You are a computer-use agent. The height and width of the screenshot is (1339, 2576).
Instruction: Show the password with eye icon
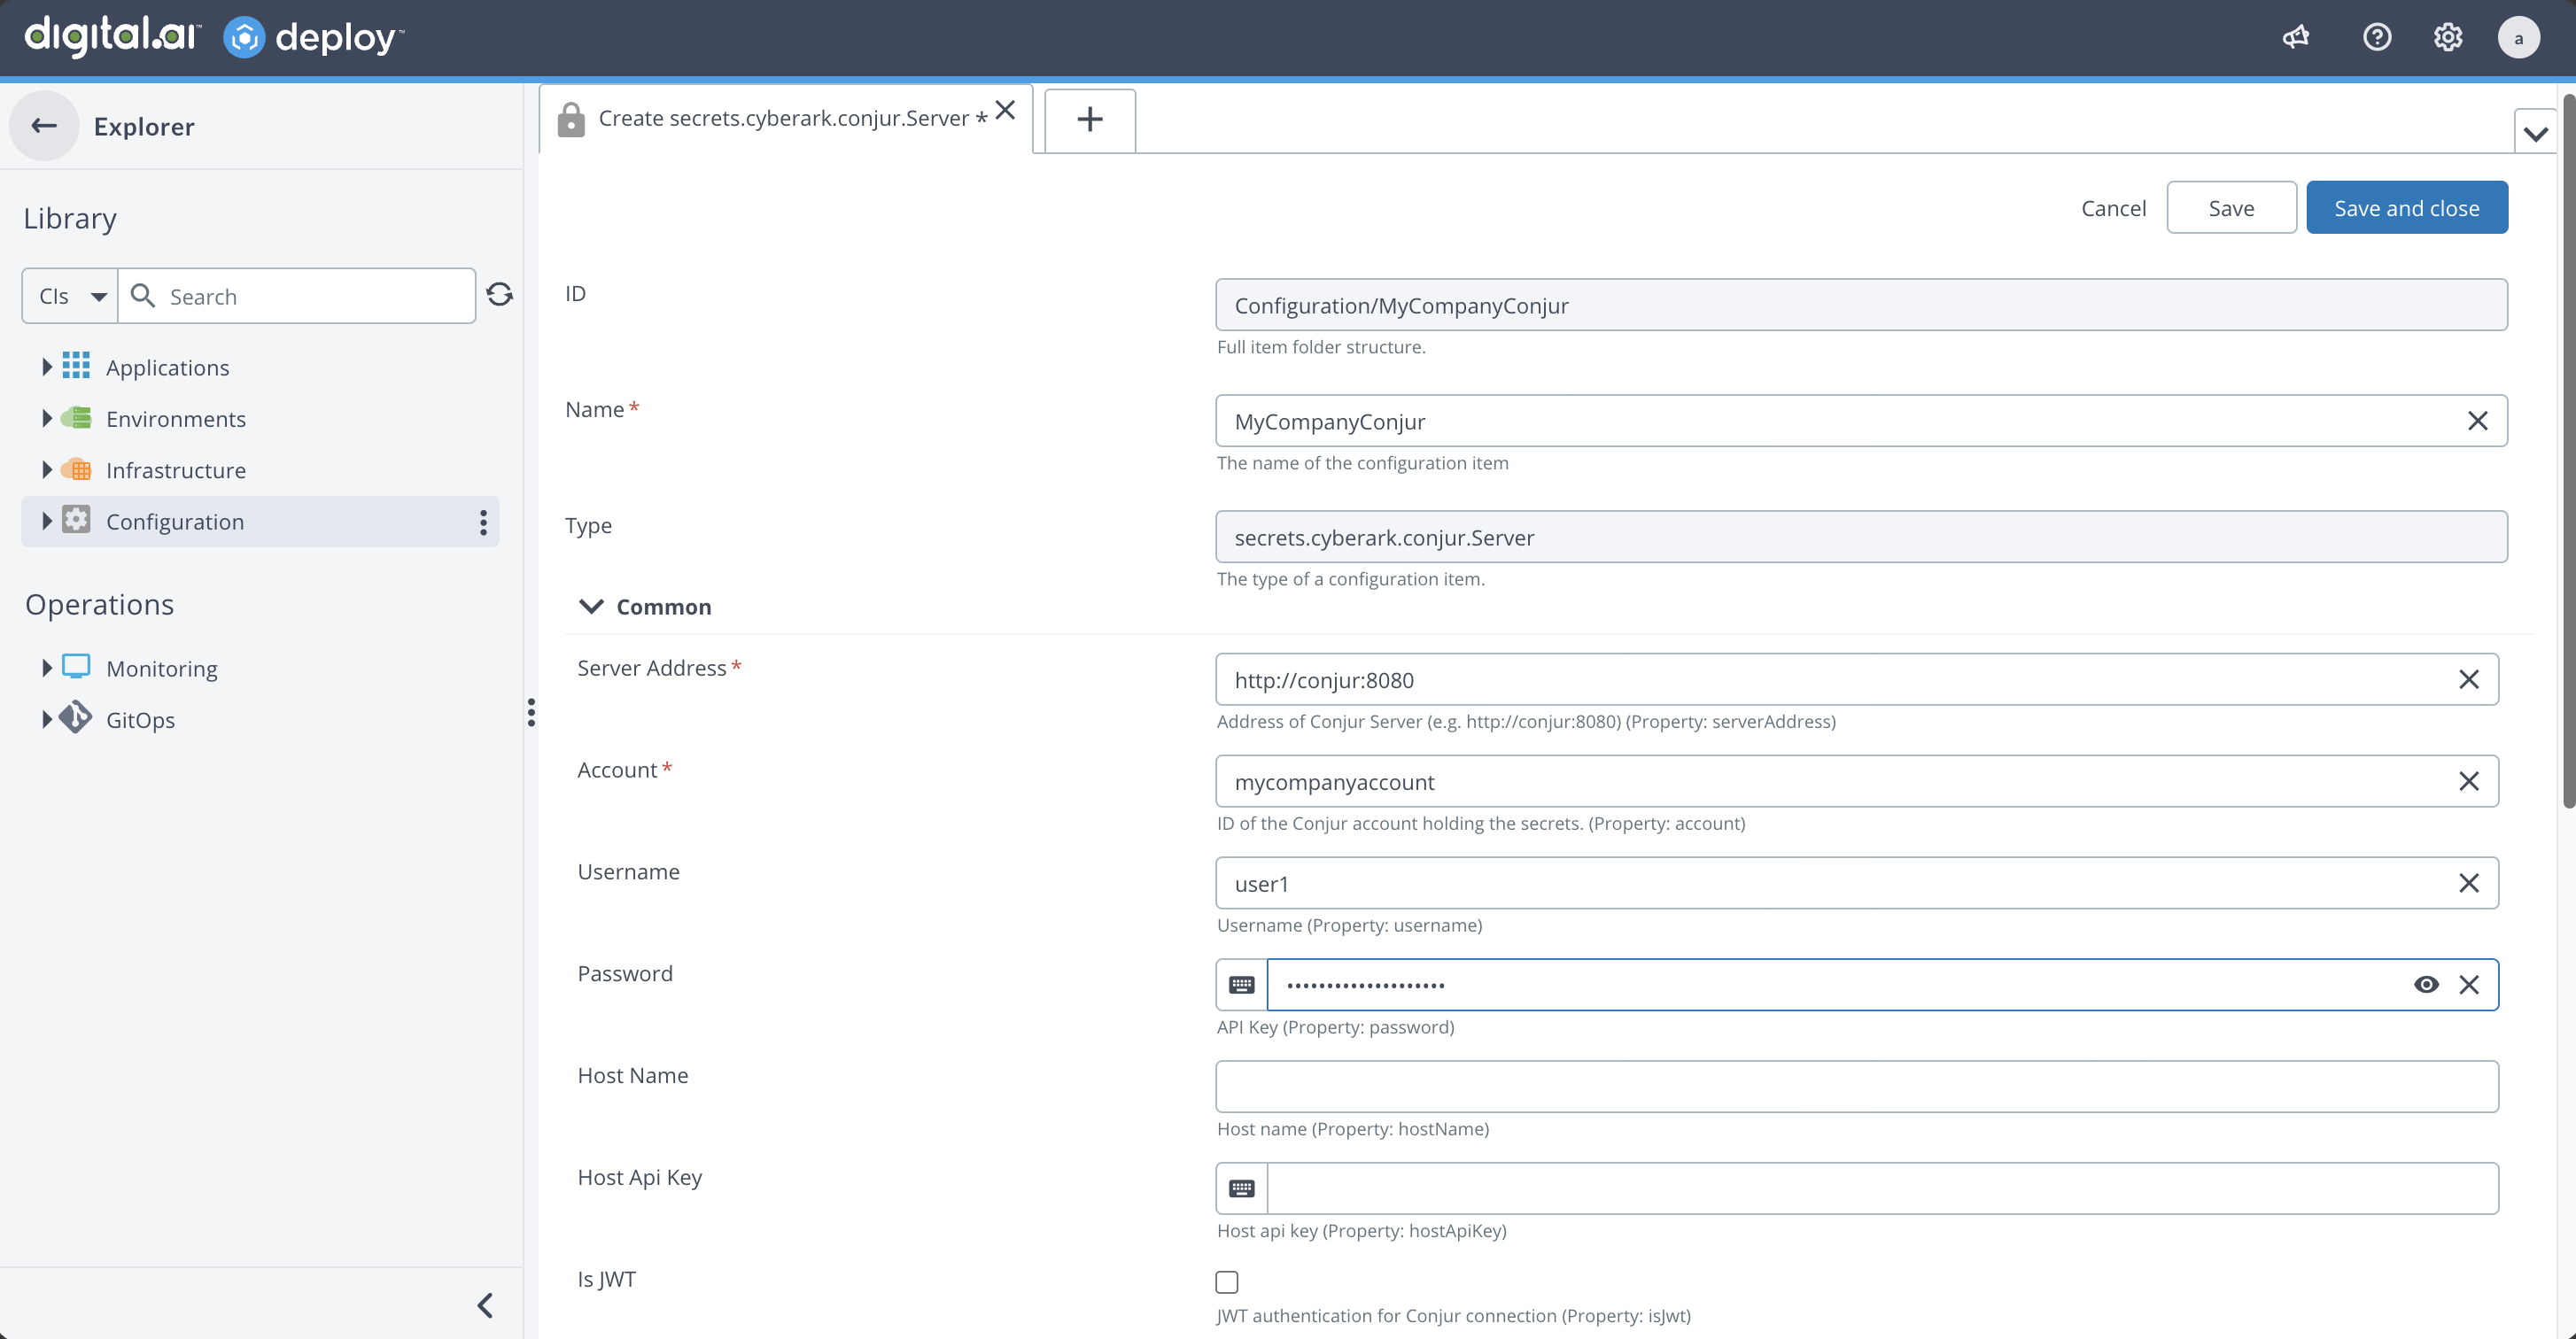coord(2426,985)
